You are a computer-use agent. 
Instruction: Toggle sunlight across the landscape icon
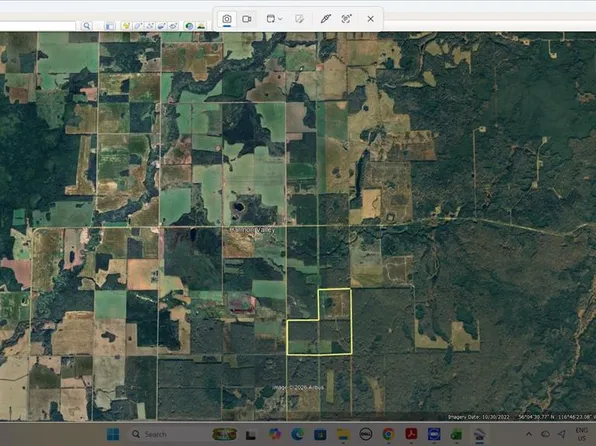click(x=201, y=26)
